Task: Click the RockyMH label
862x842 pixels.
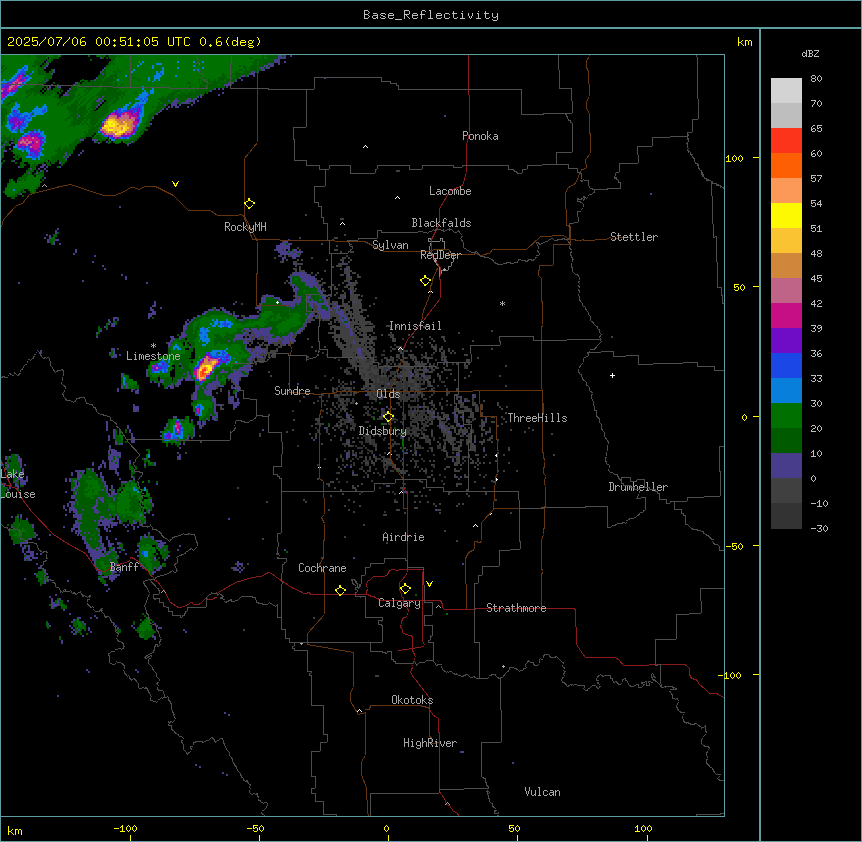Action: (x=245, y=227)
